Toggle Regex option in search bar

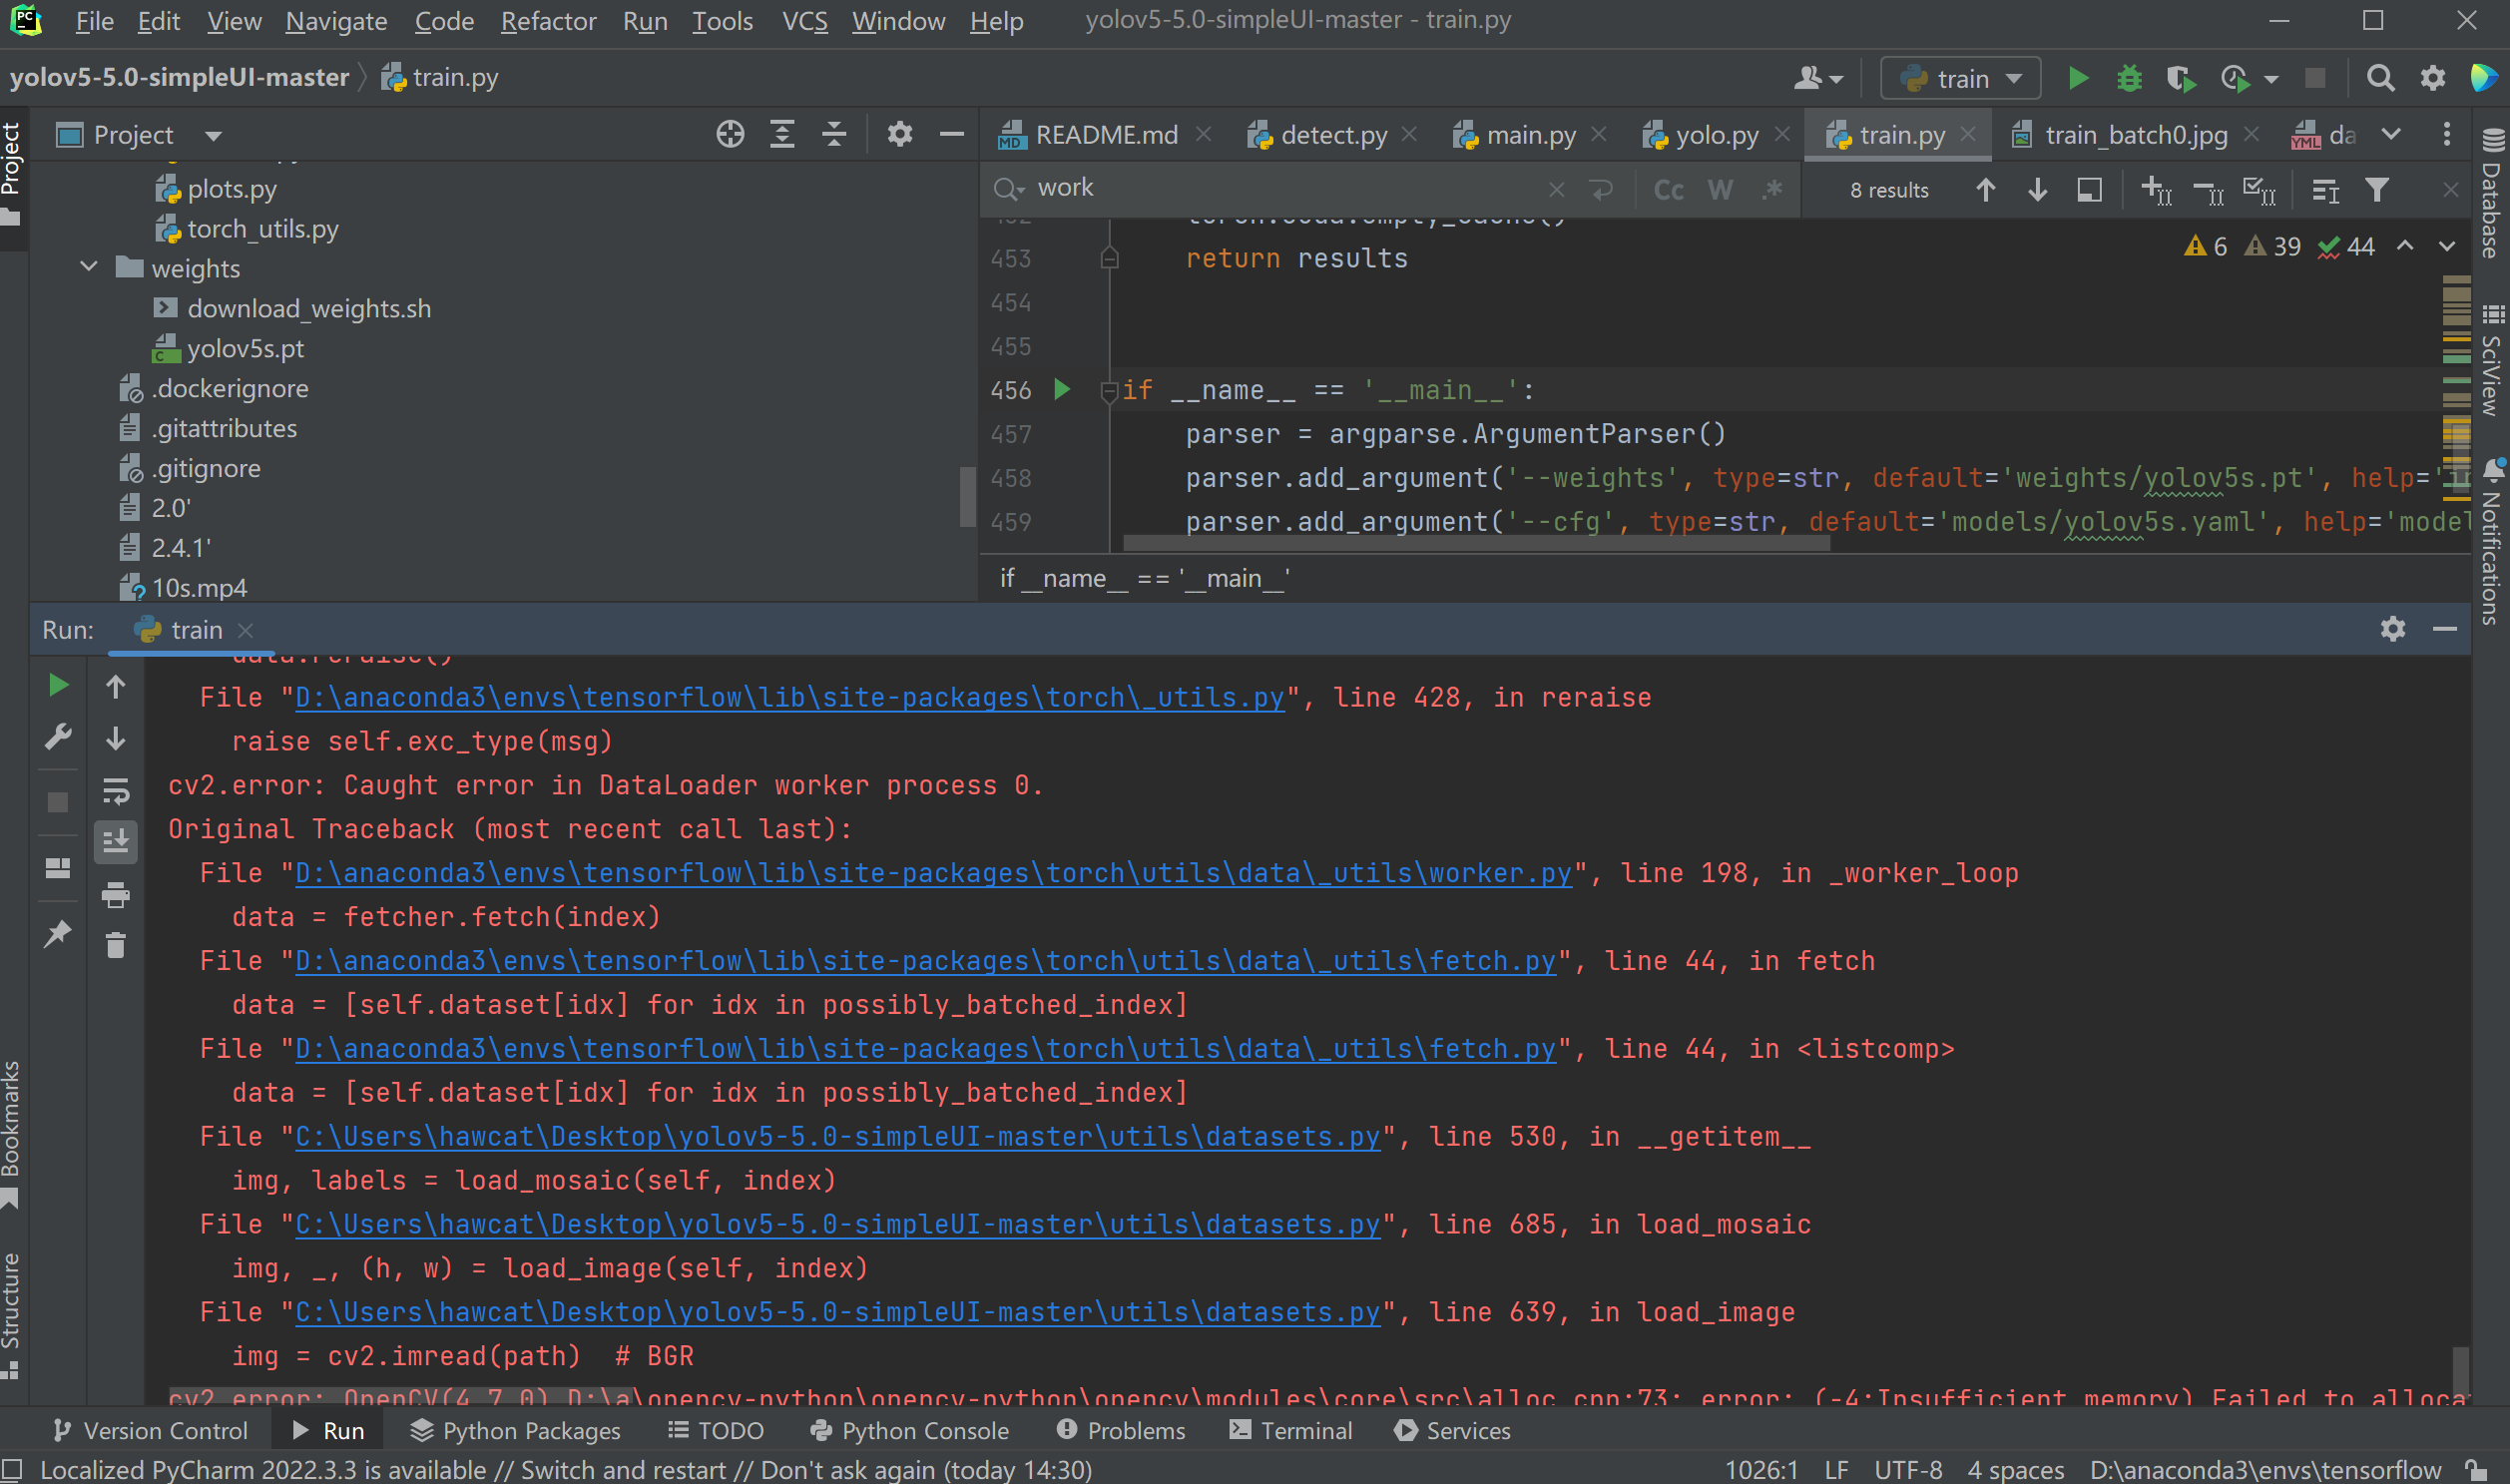[1772, 190]
